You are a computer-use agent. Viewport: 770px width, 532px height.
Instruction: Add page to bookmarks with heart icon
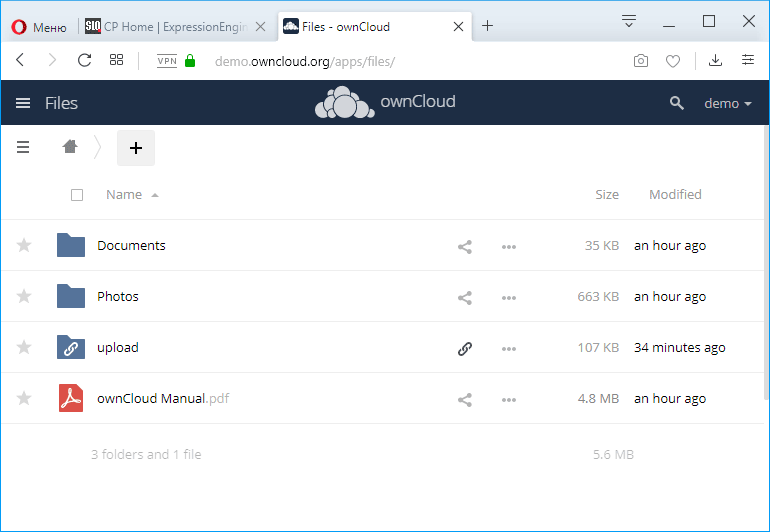point(673,61)
